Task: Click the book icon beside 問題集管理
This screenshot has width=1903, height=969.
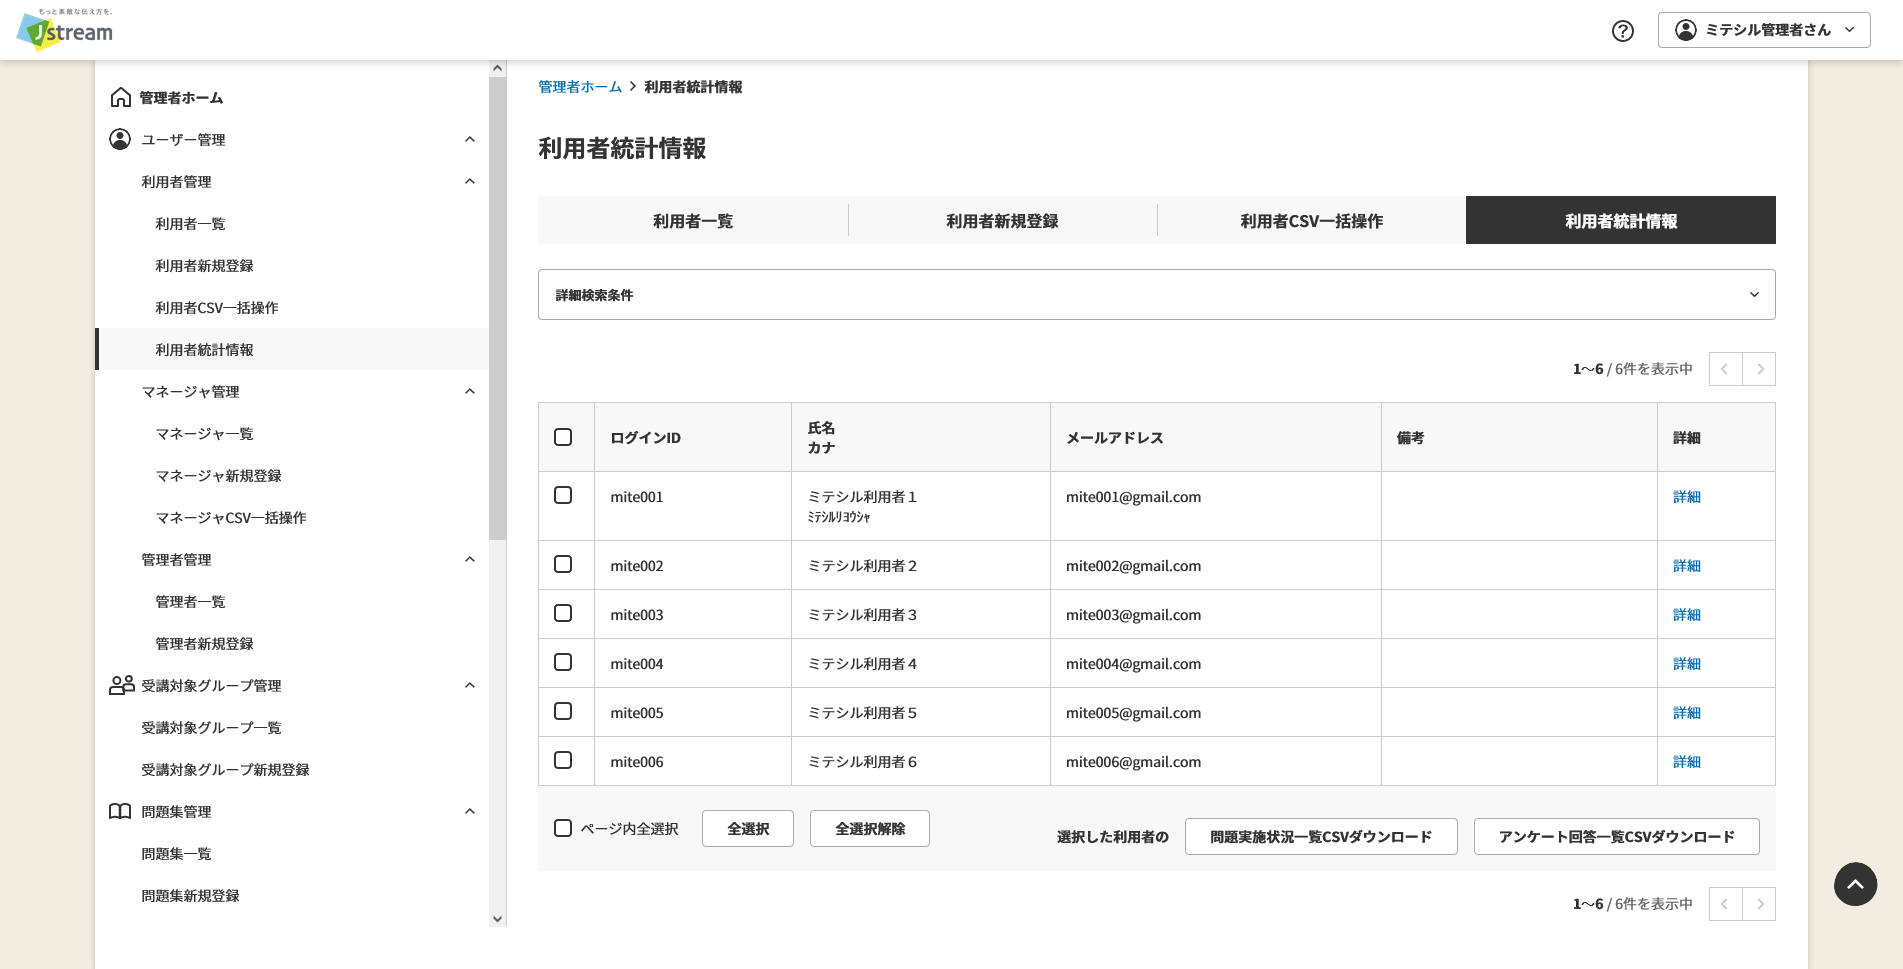Action: pyautogui.click(x=120, y=811)
